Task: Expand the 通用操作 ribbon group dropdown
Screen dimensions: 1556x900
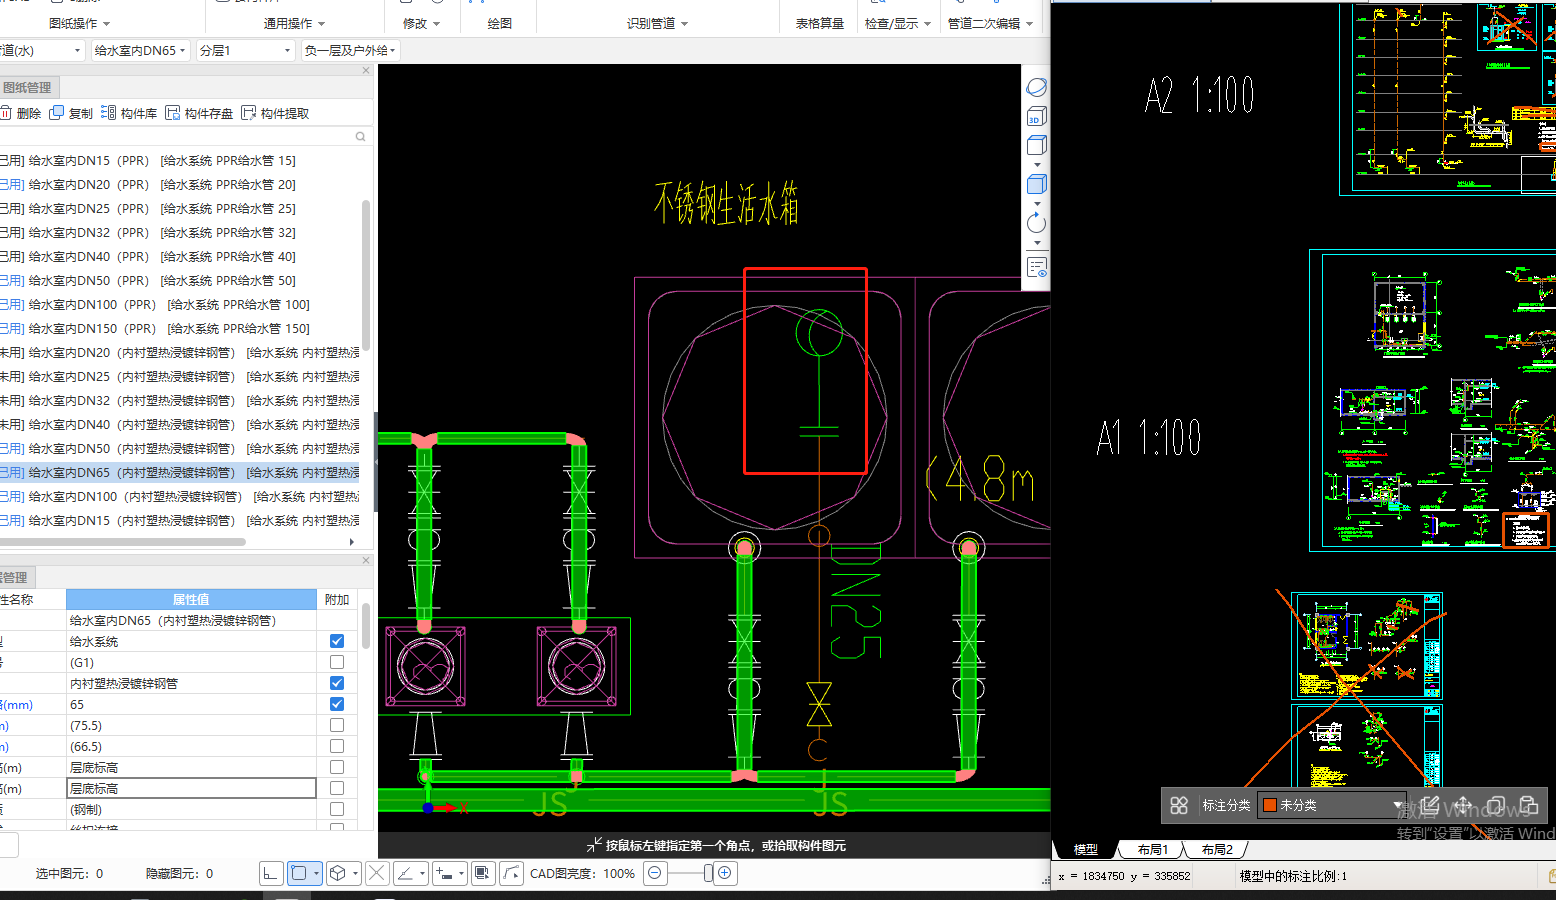Action: pyautogui.click(x=321, y=24)
